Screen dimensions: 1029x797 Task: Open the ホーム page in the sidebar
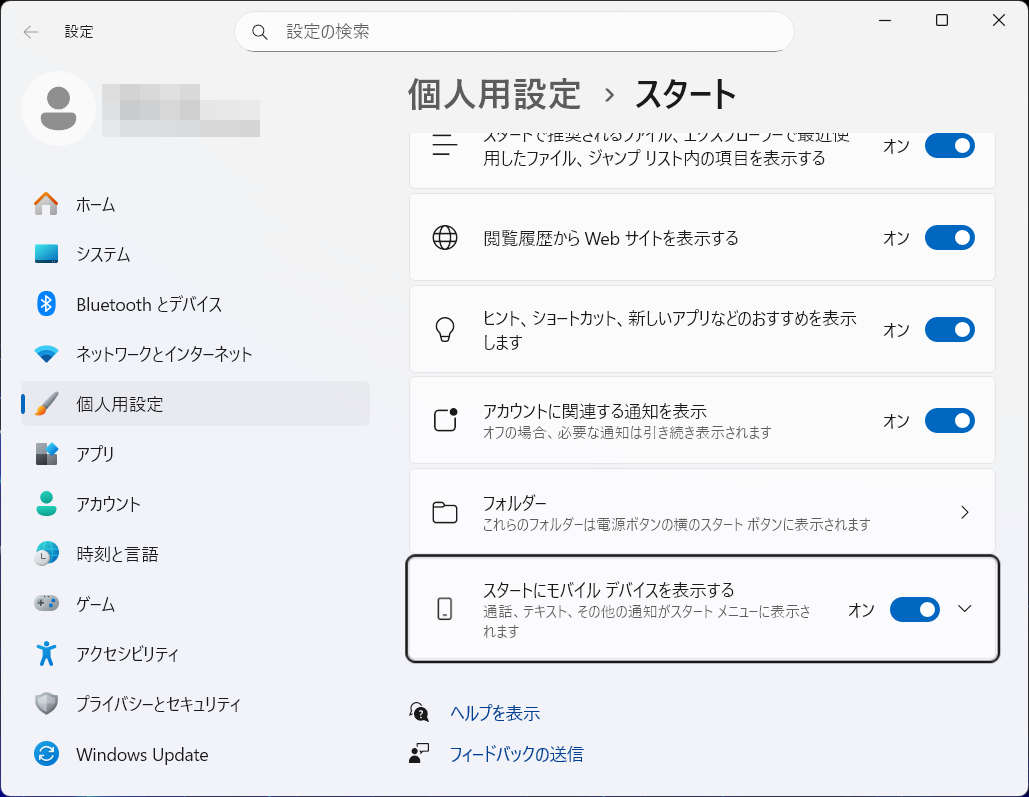coord(196,204)
